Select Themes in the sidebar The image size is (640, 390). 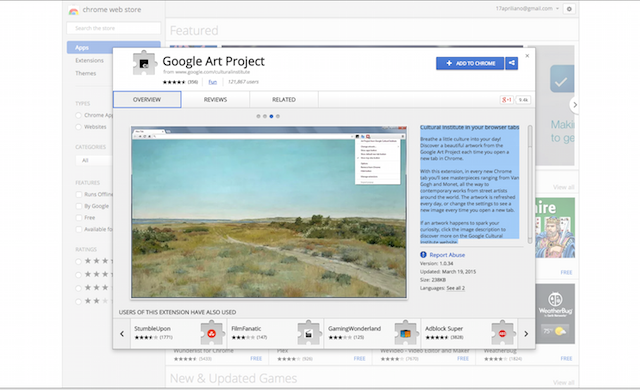(x=86, y=73)
